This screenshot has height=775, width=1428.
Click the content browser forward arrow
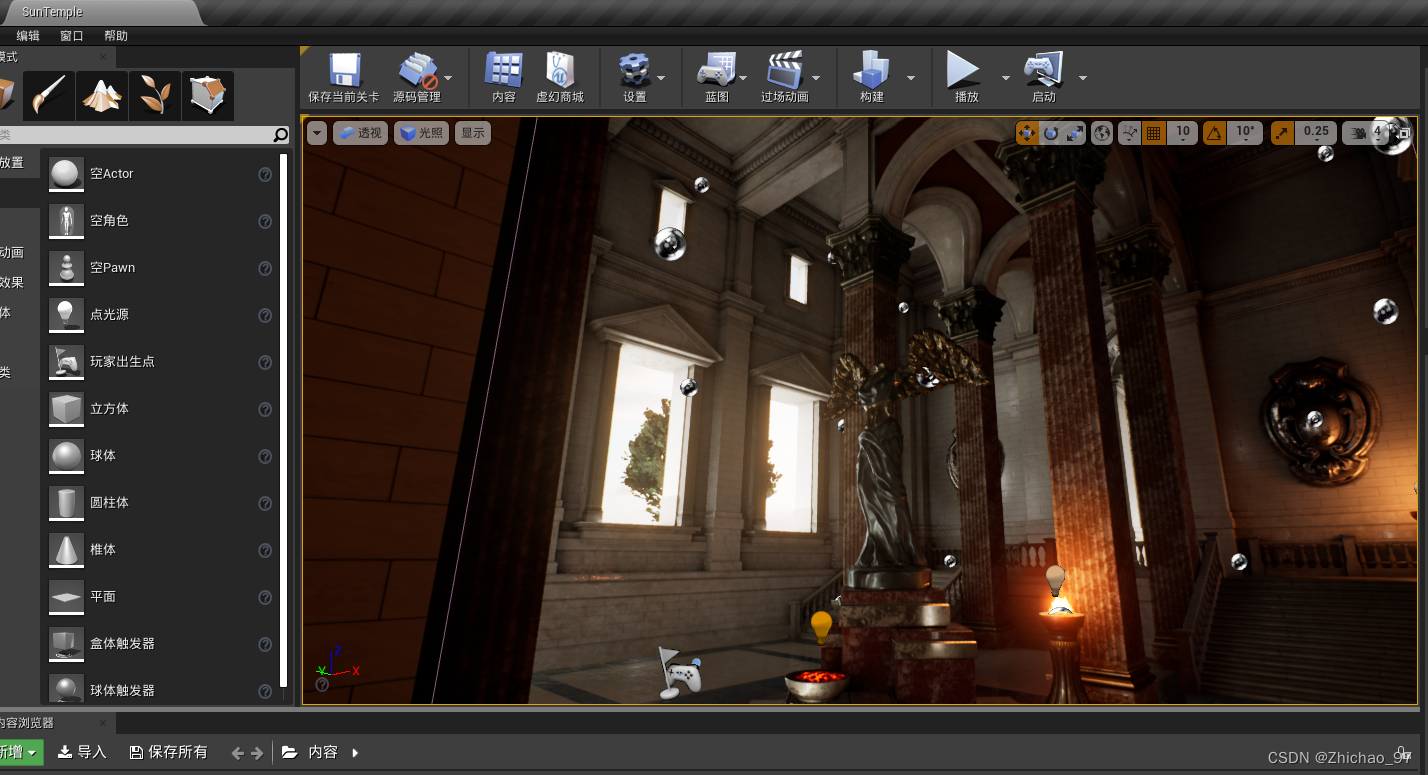[257, 753]
